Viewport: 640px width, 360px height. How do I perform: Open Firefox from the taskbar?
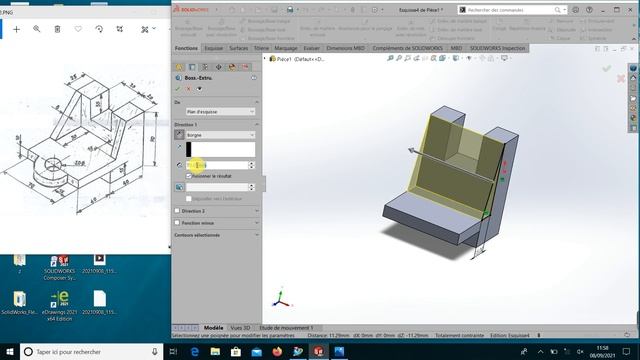point(277,351)
